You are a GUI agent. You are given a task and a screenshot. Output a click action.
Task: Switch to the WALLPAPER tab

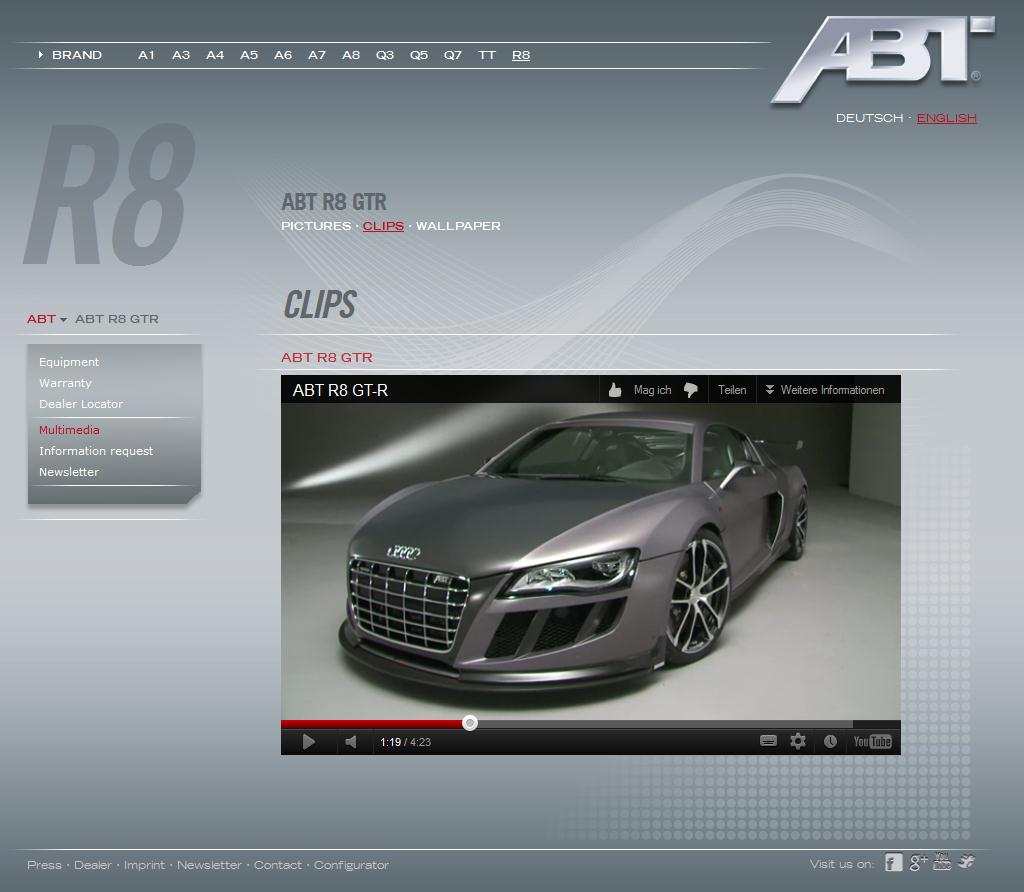[458, 226]
